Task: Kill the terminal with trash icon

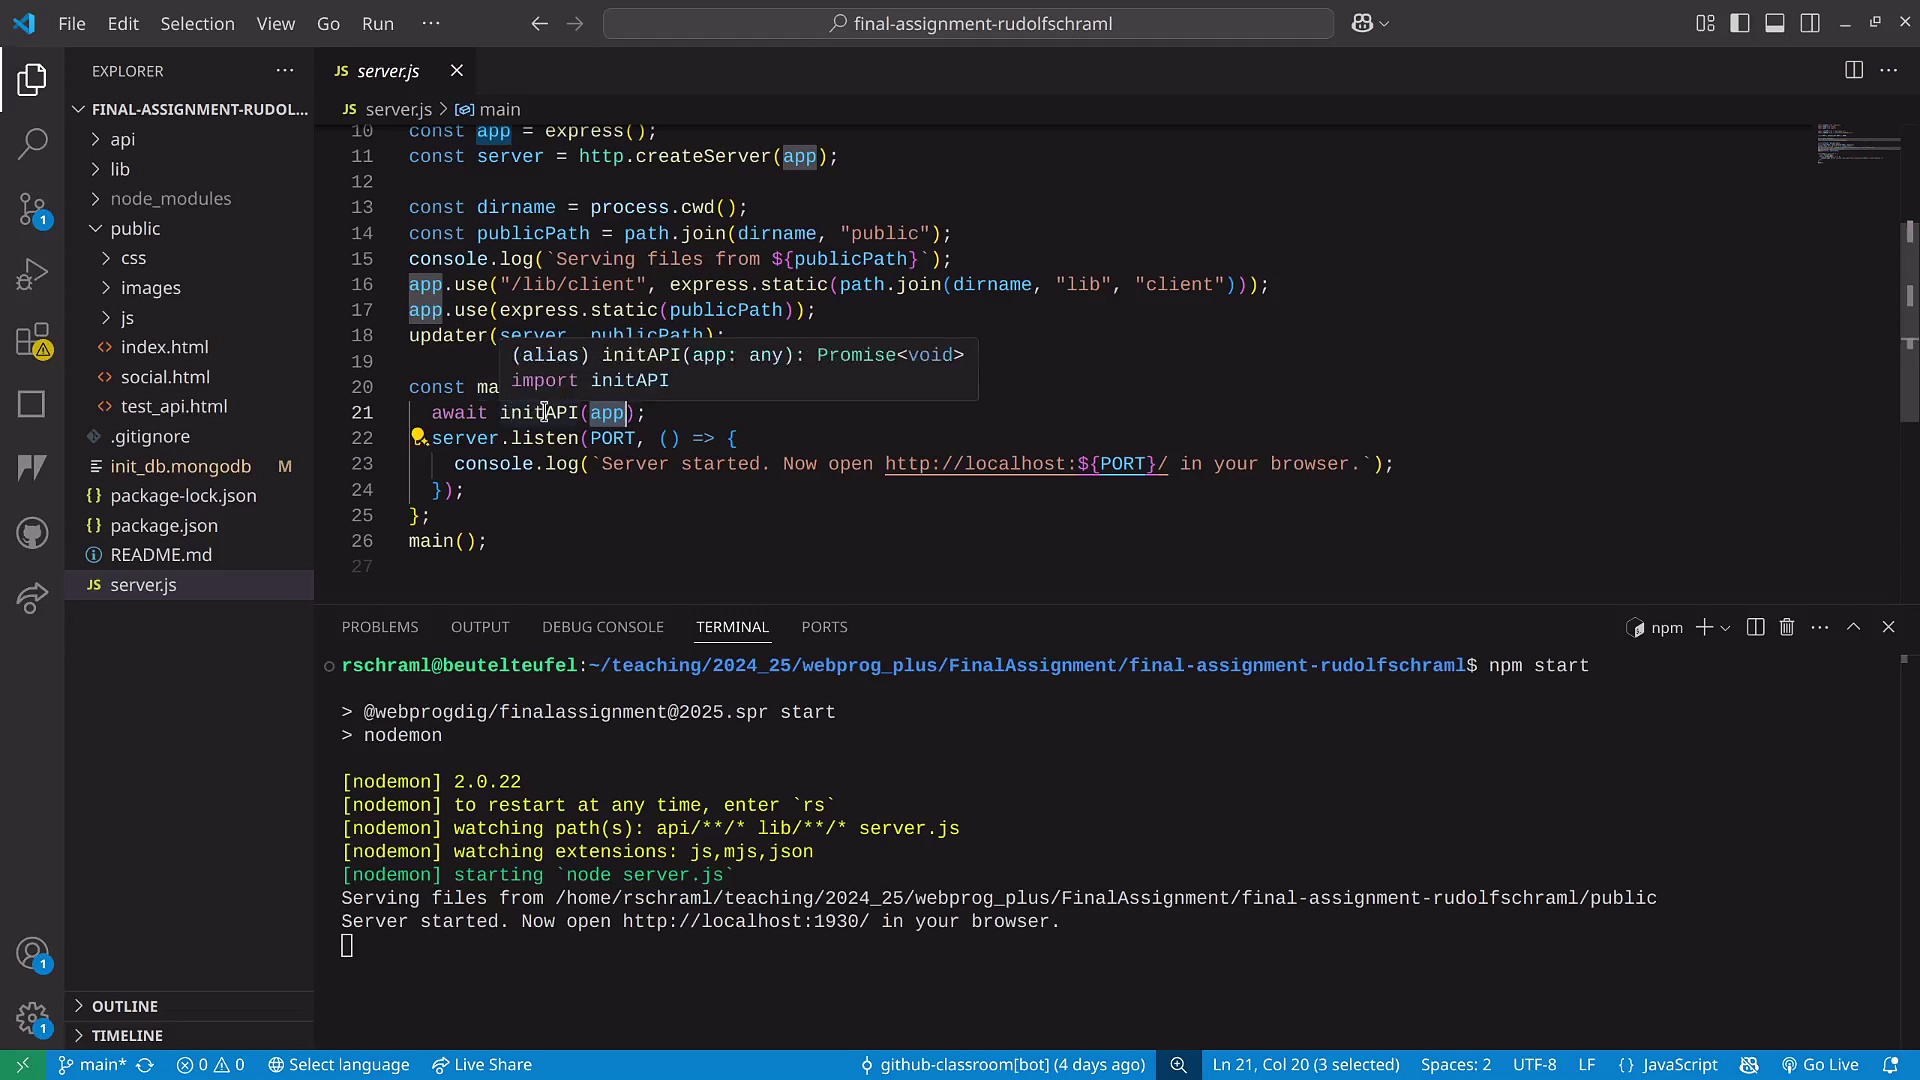Action: tap(1787, 627)
